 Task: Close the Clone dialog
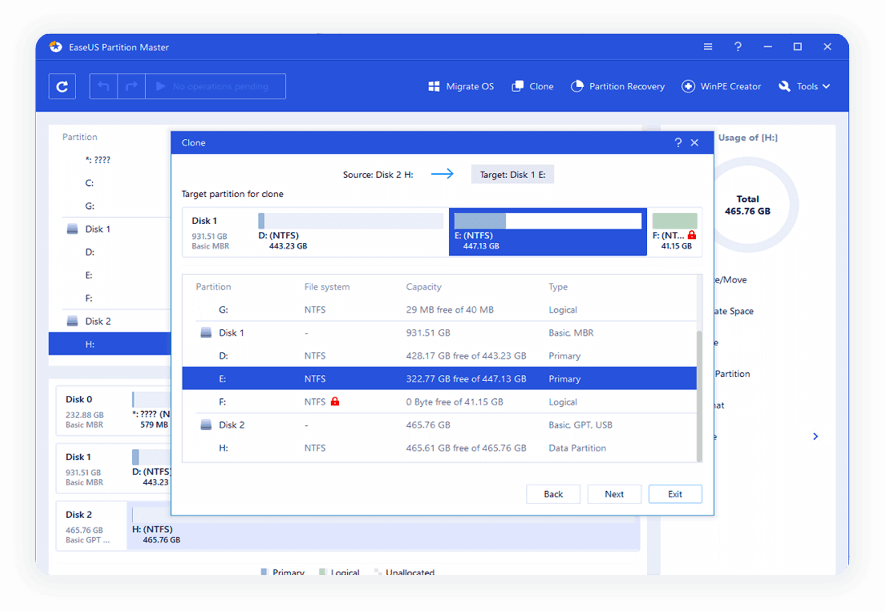click(696, 143)
